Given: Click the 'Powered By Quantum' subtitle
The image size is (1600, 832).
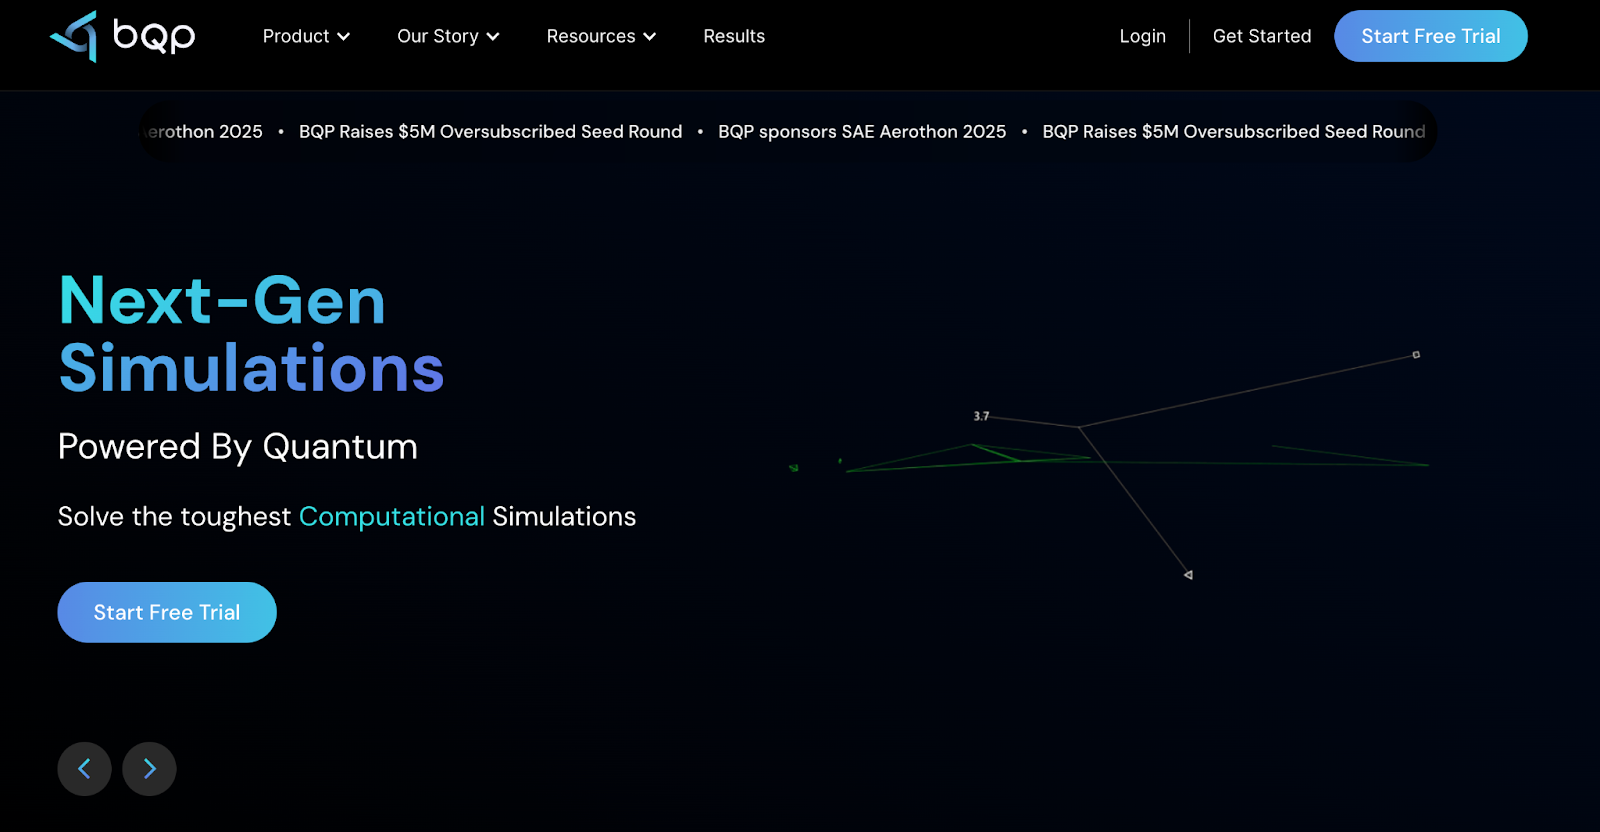Looking at the screenshot, I should click(x=238, y=447).
